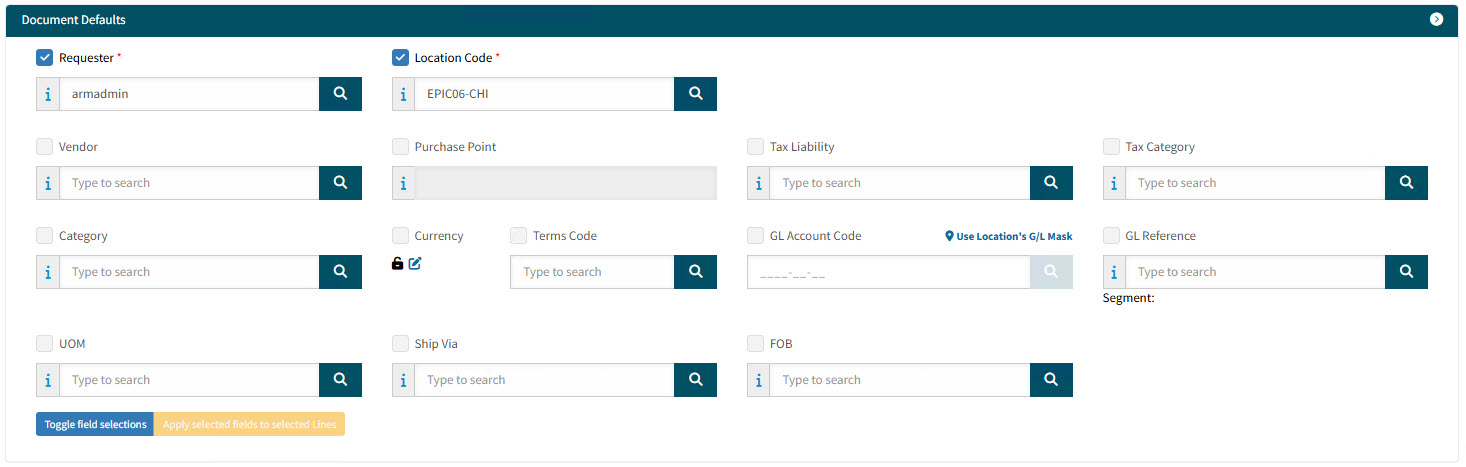Tick the GL Account Code checkbox
1466x467 pixels.
(756, 236)
